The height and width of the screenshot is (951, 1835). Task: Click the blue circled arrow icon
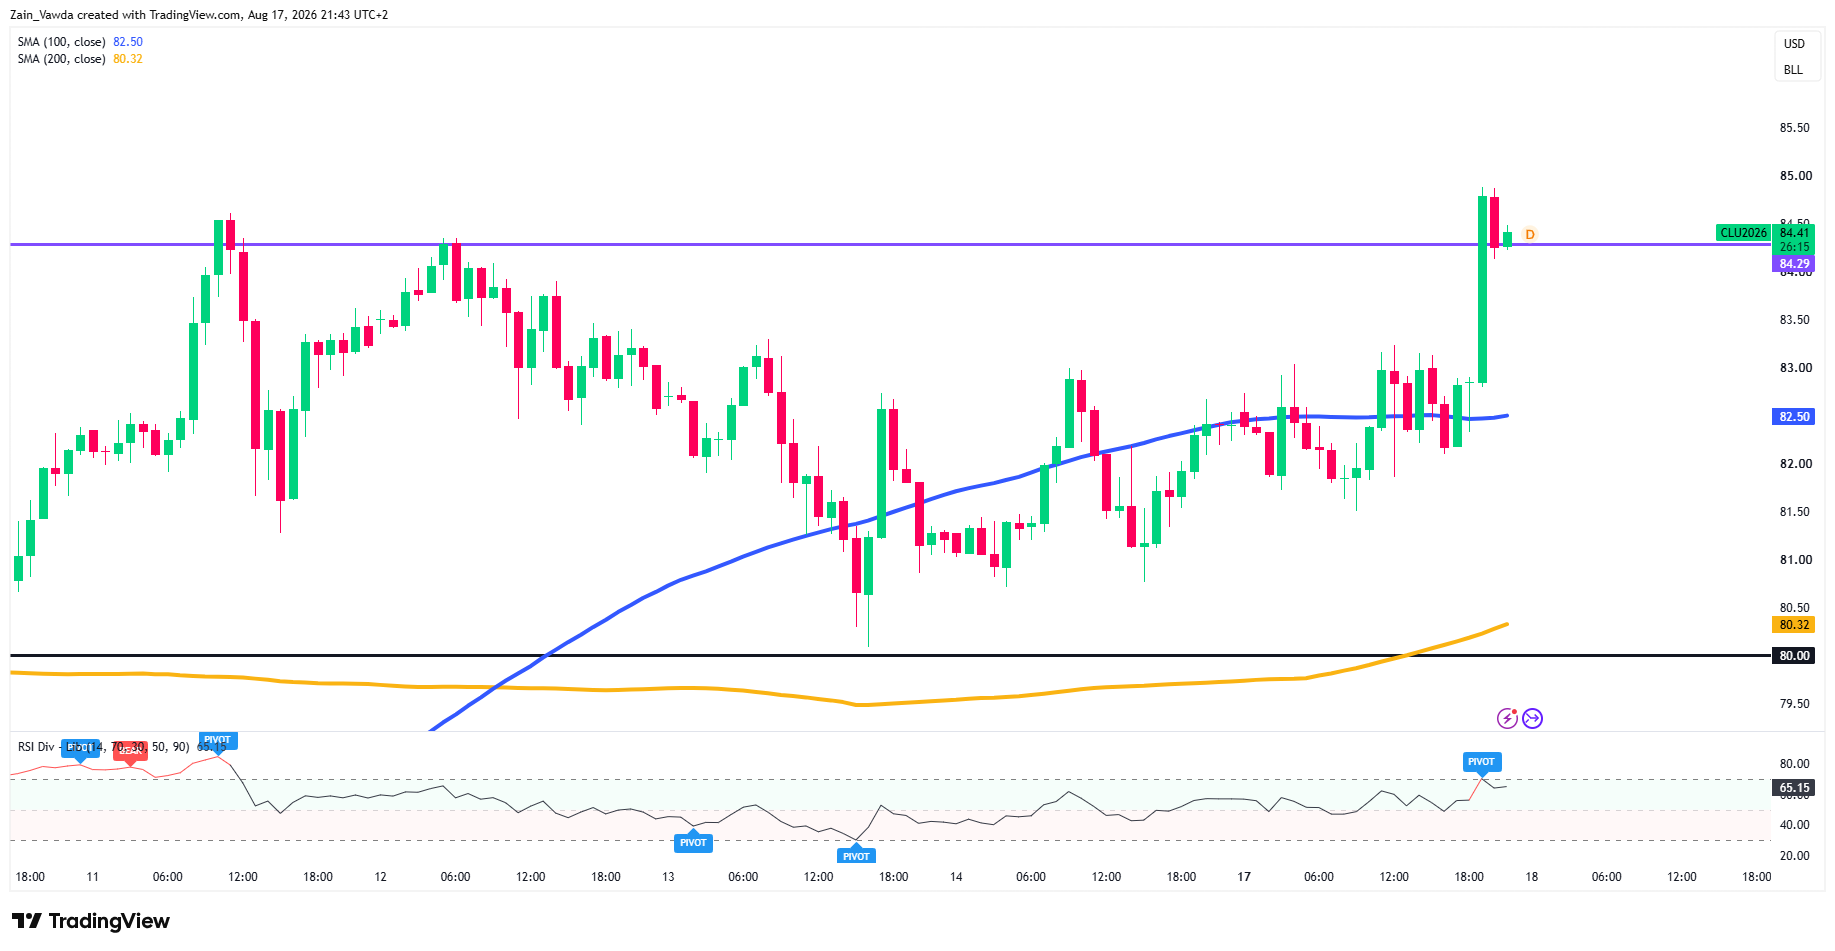1533,718
